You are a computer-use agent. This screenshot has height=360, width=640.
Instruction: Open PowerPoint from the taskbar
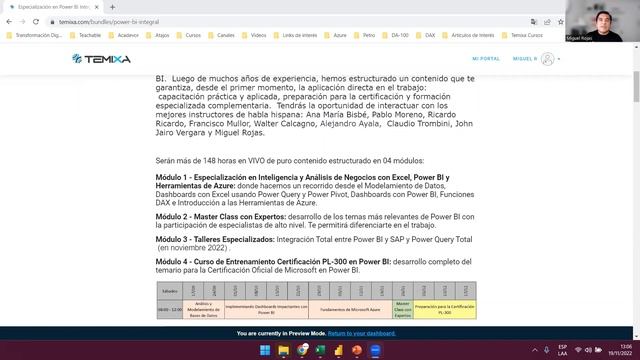point(357,350)
